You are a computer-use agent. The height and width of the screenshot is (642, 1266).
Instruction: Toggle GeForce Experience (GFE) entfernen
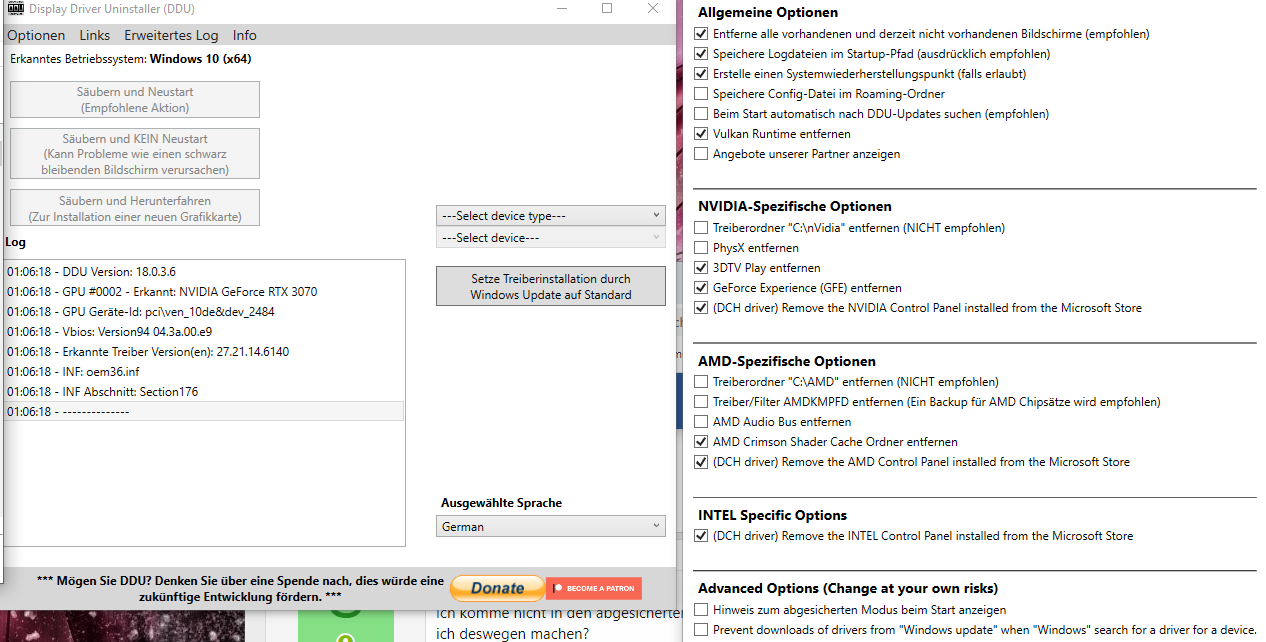point(701,288)
